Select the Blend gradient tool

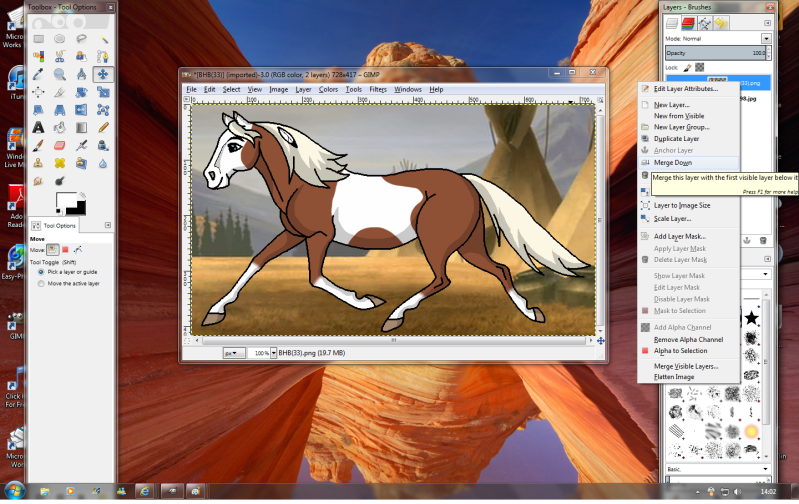[81, 127]
